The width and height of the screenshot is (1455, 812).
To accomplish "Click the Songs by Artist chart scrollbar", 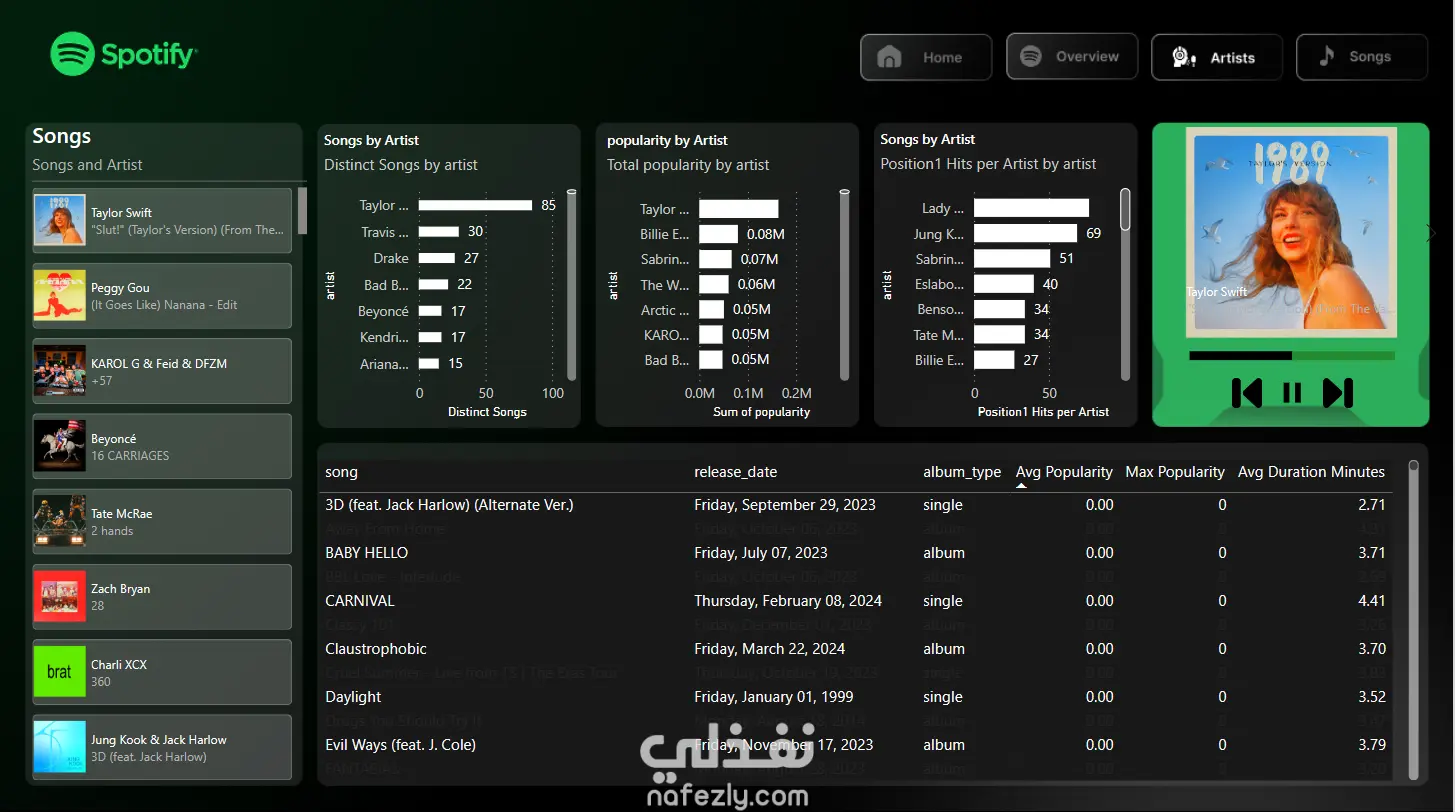I will click(572, 284).
